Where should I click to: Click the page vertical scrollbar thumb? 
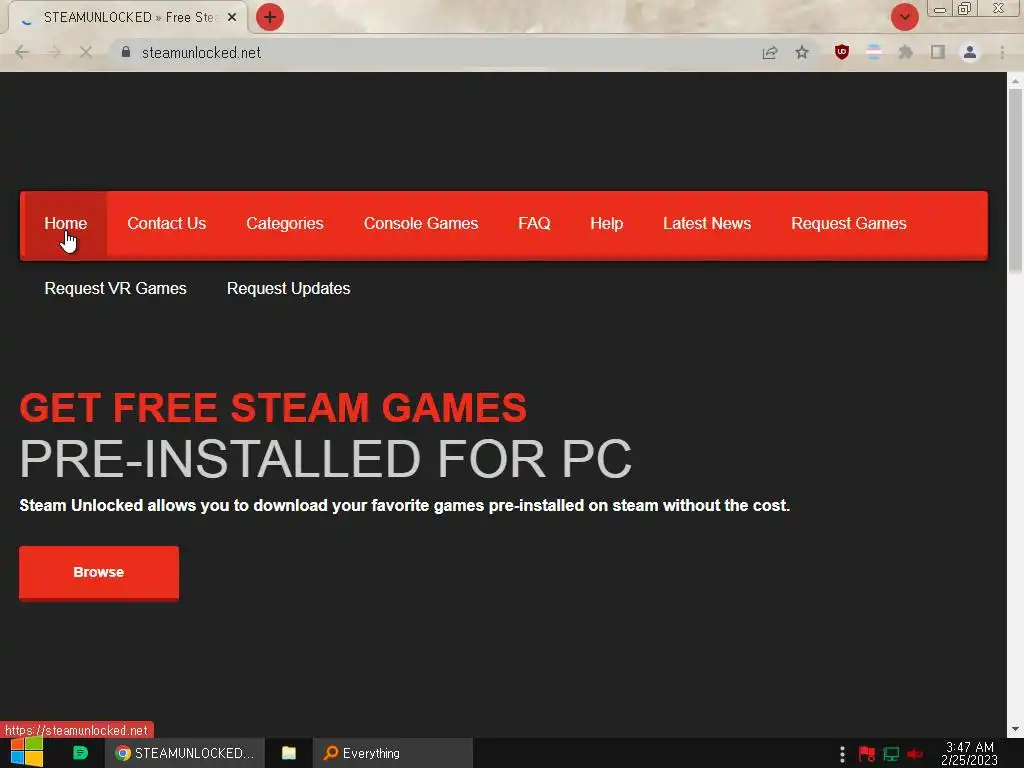coord(1015,181)
